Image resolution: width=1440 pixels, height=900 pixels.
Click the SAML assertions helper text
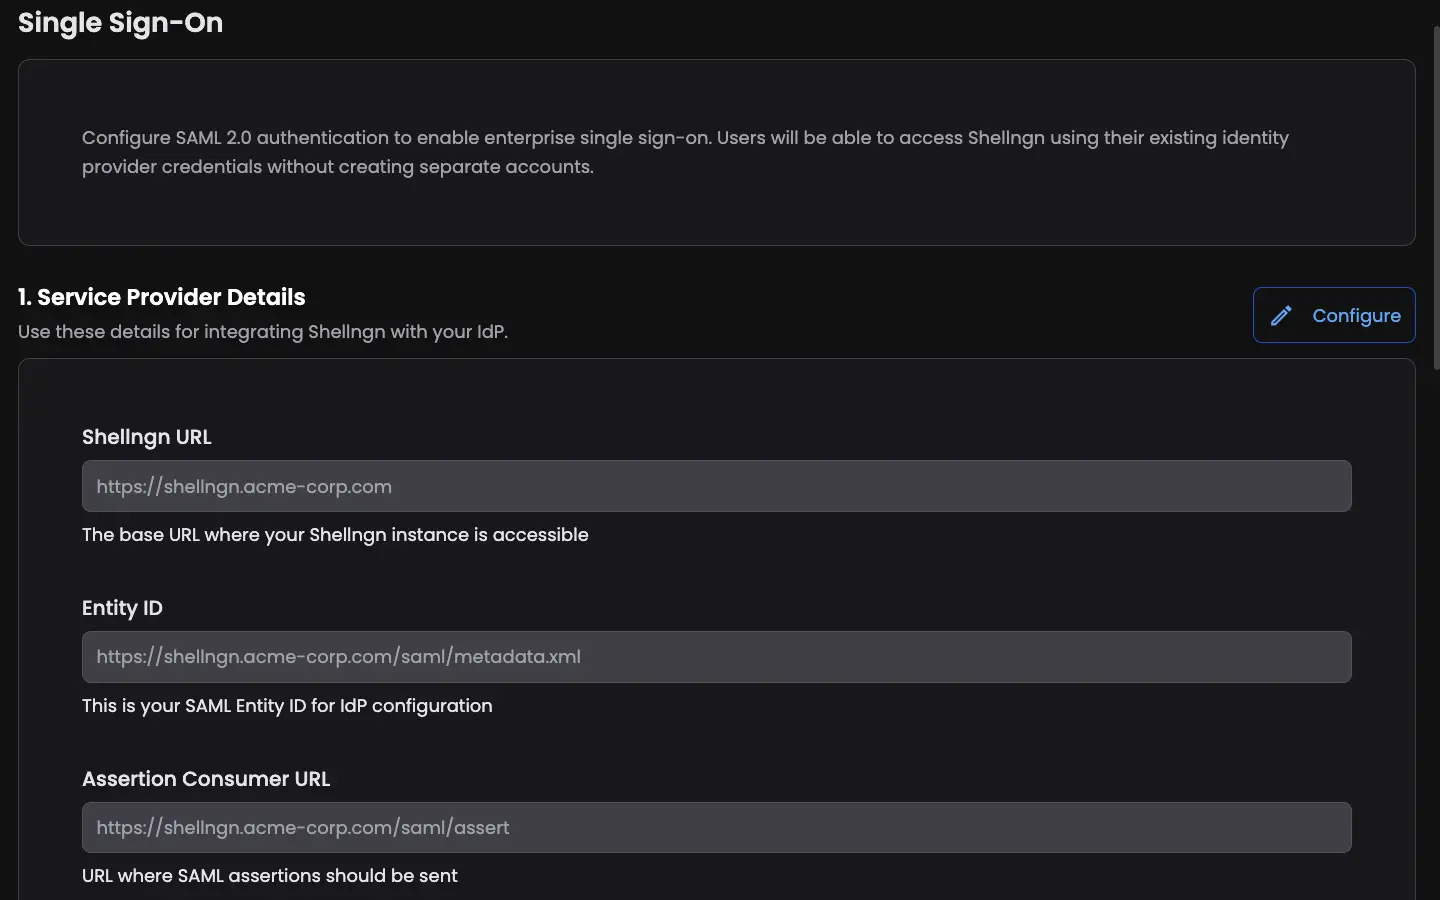(270, 876)
